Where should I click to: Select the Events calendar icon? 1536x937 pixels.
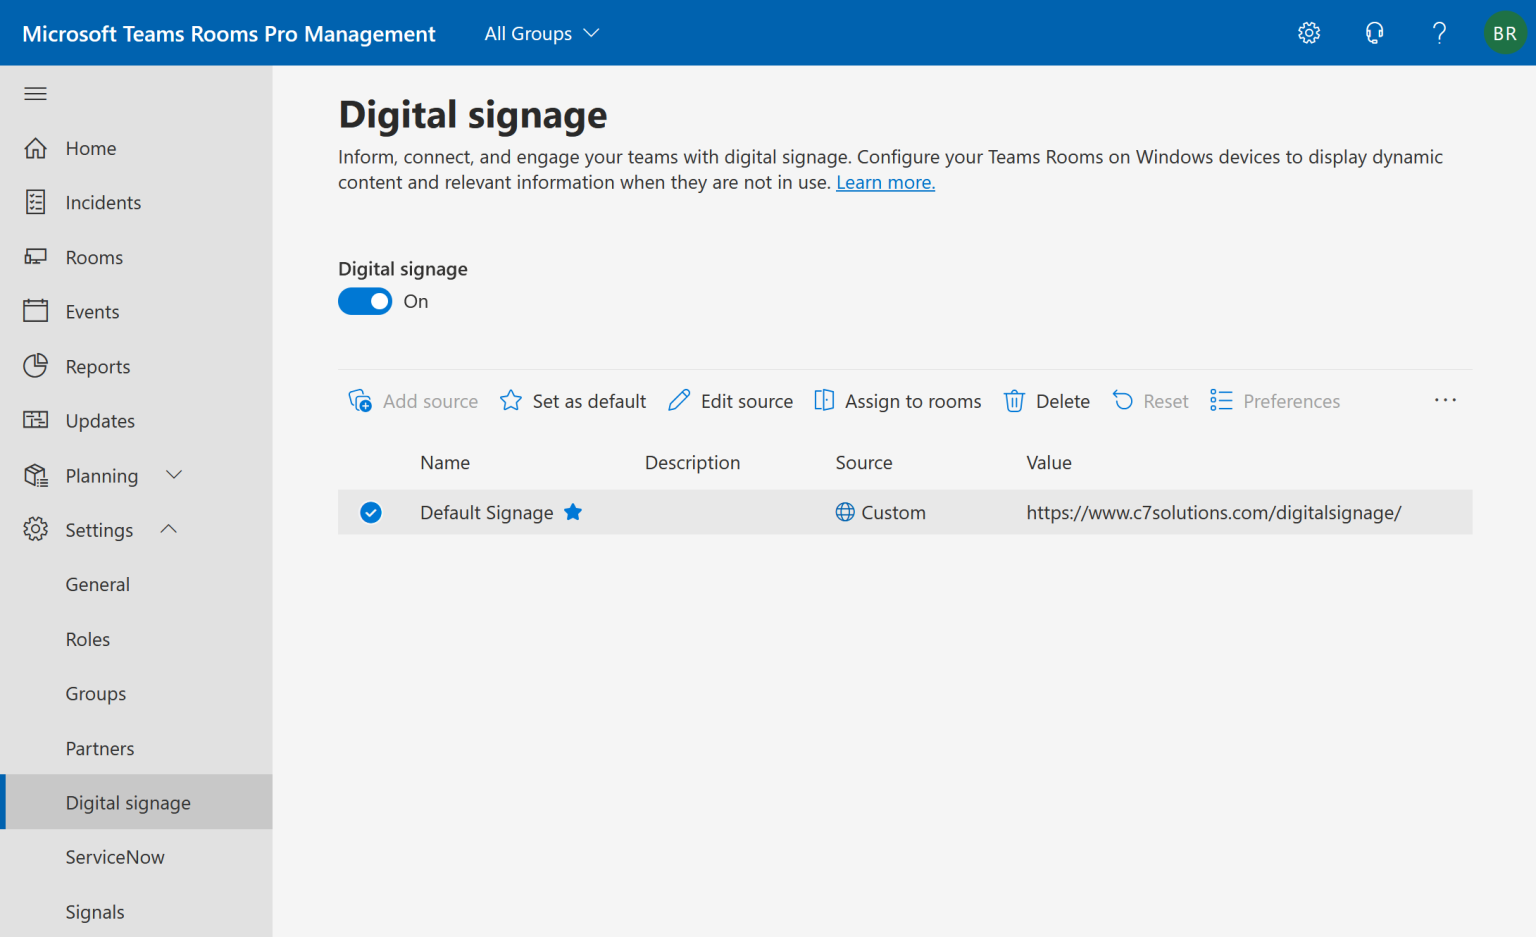[x=35, y=311]
